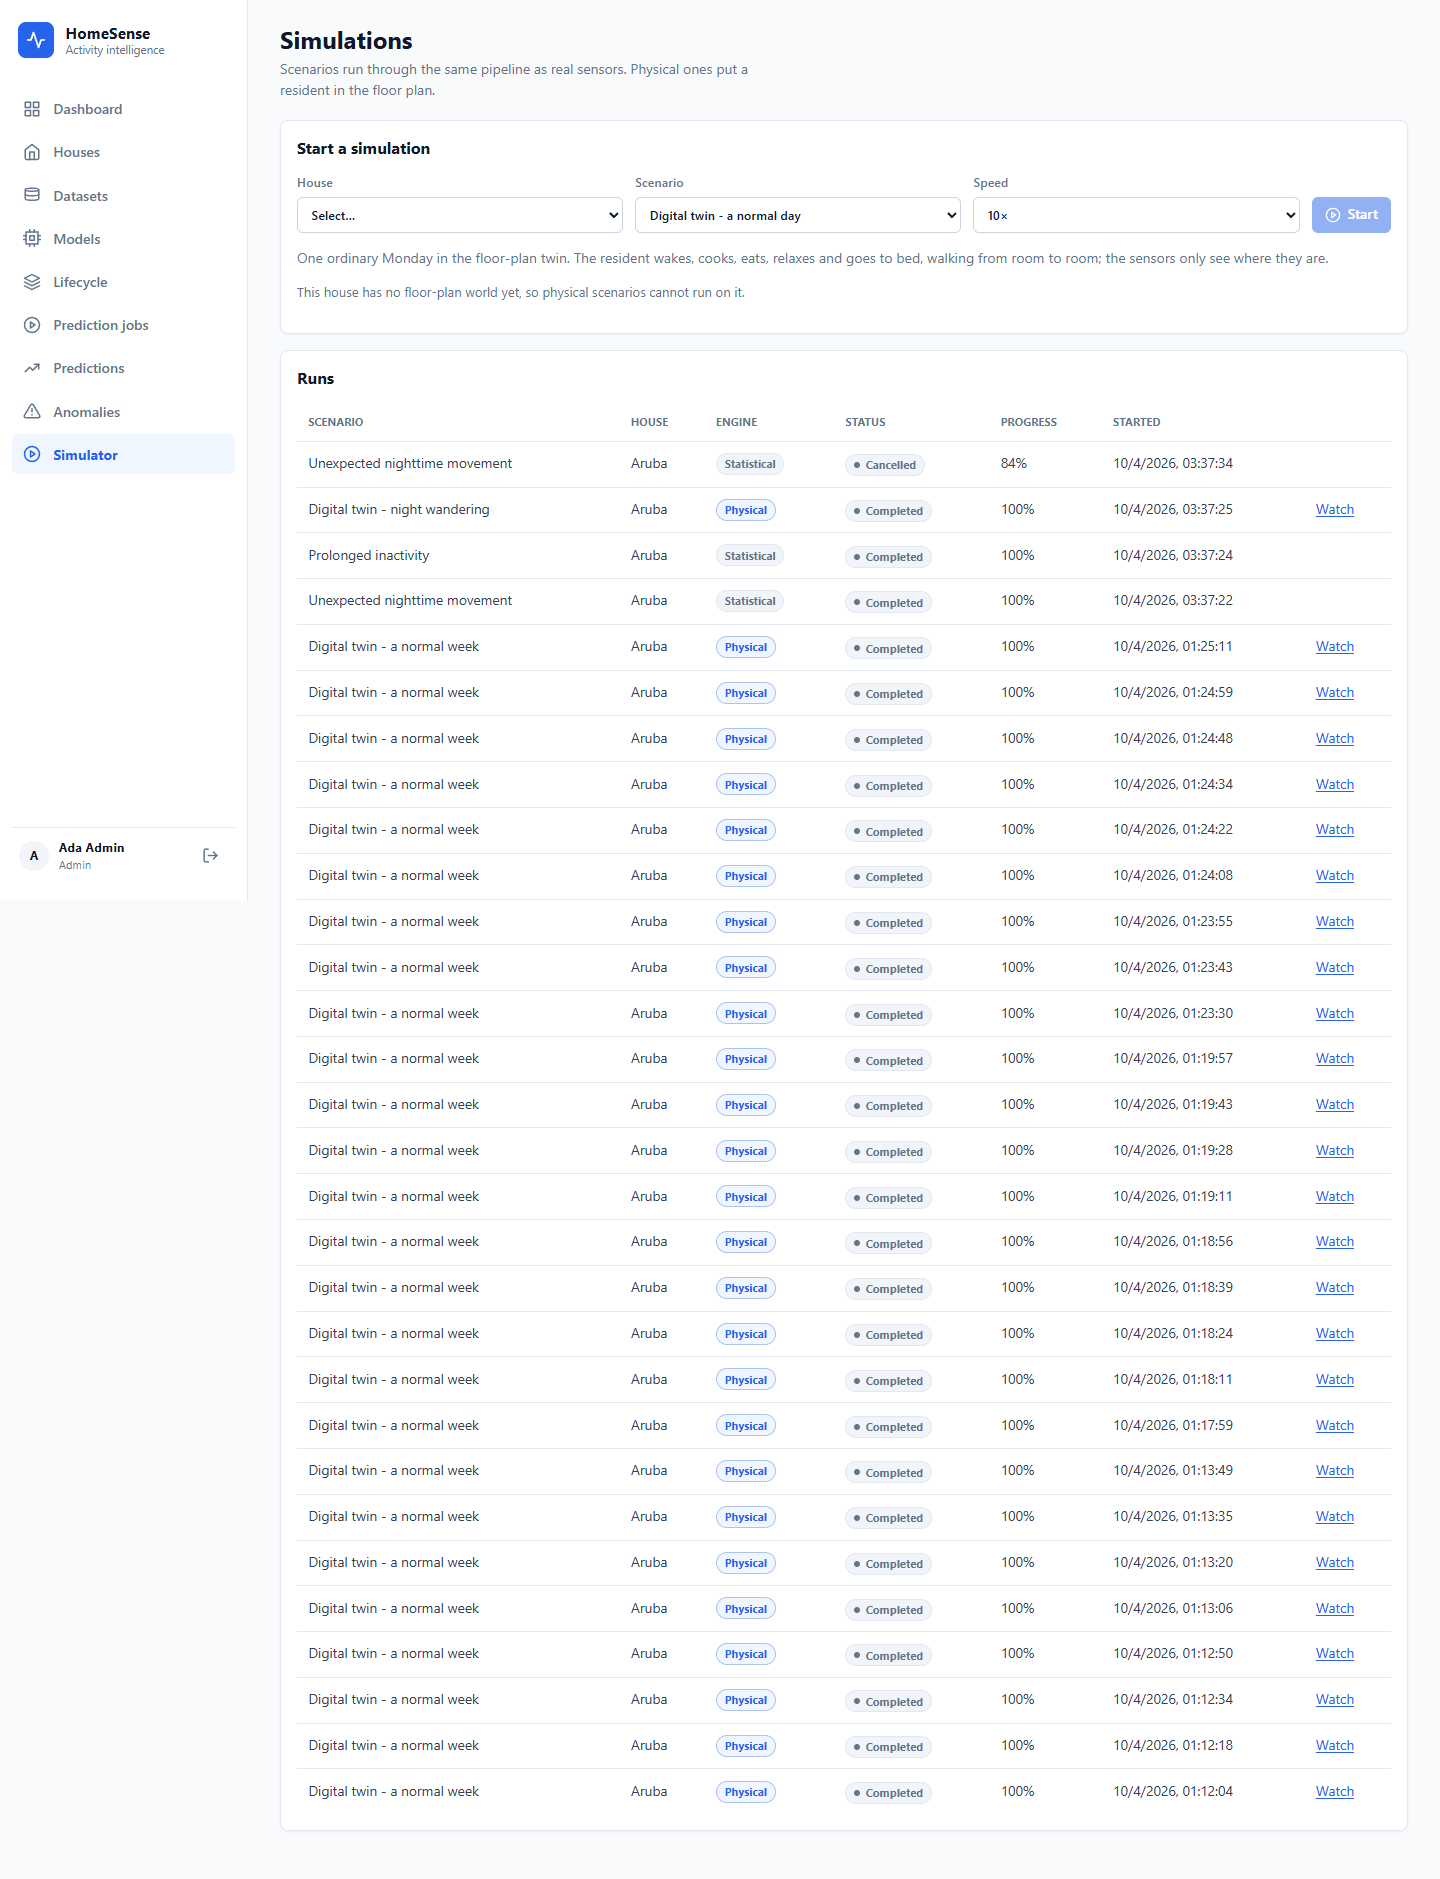
Task: Watch the run started at 01:12:04
Action: point(1334,1792)
